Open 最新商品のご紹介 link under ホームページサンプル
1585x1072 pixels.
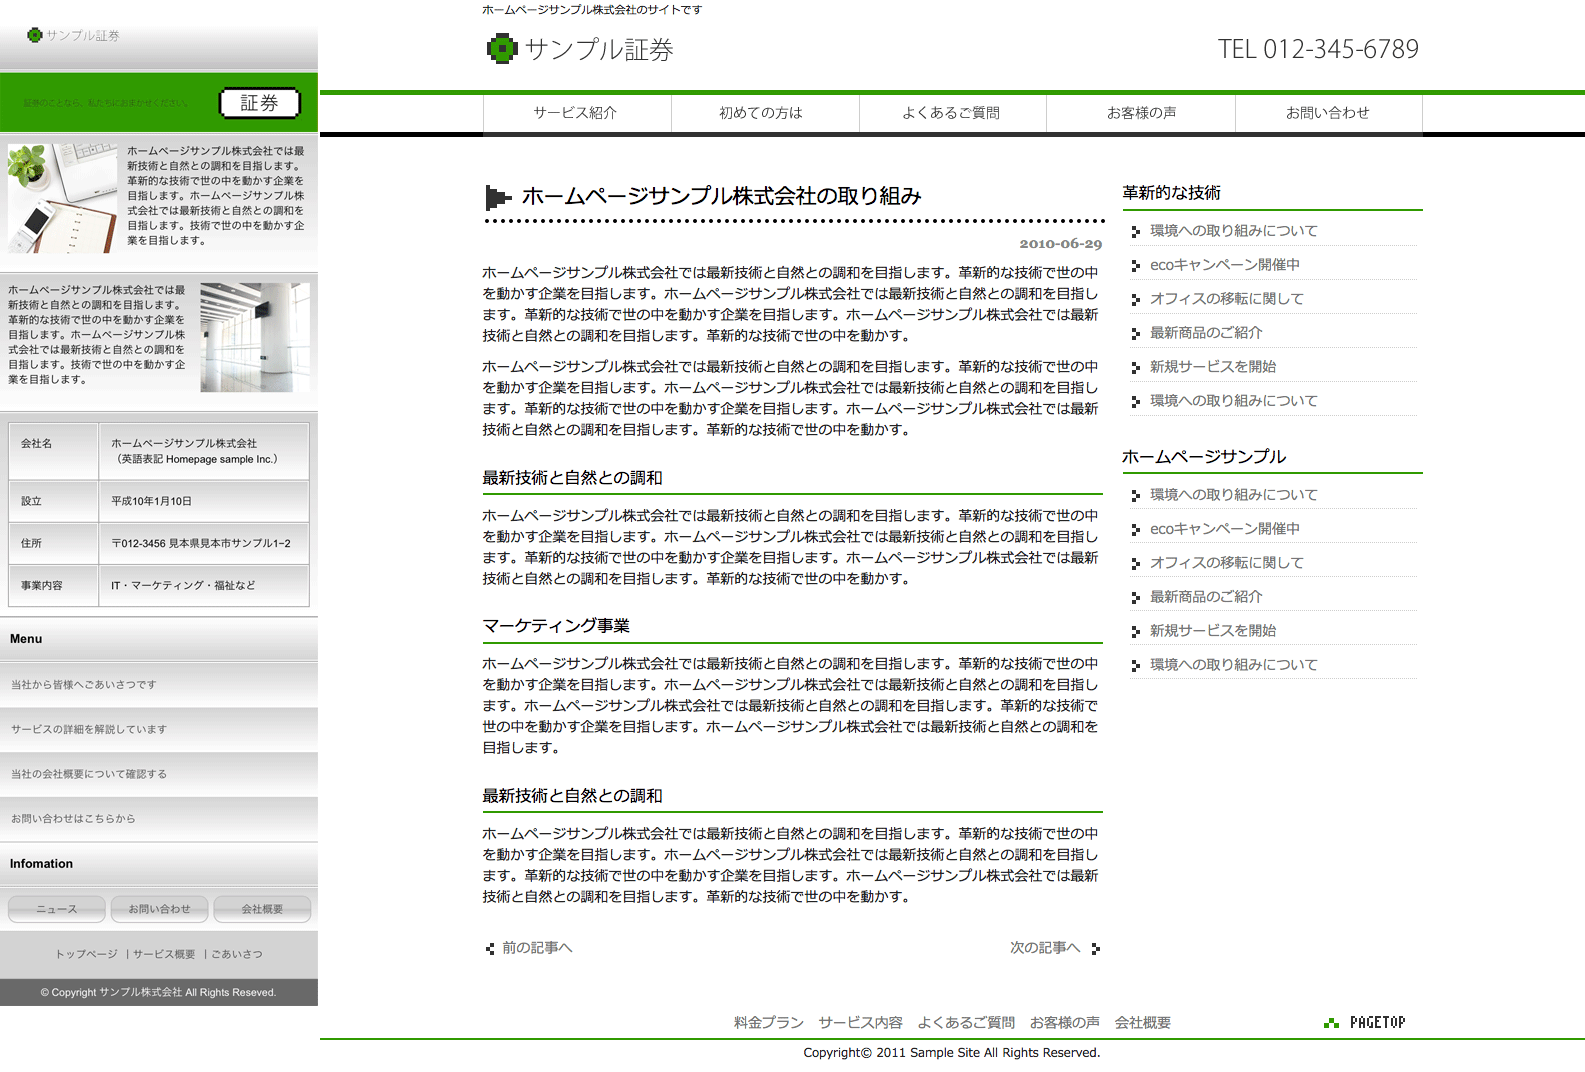1206,597
